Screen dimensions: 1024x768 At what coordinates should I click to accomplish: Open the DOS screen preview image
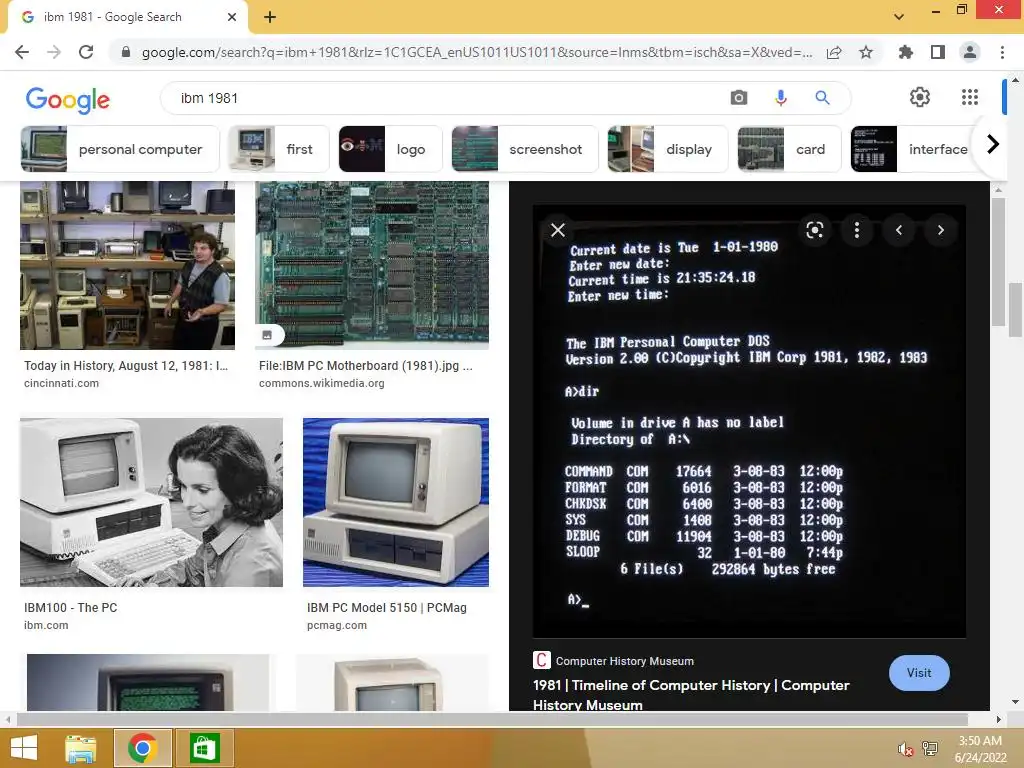(x=749, y=421)
